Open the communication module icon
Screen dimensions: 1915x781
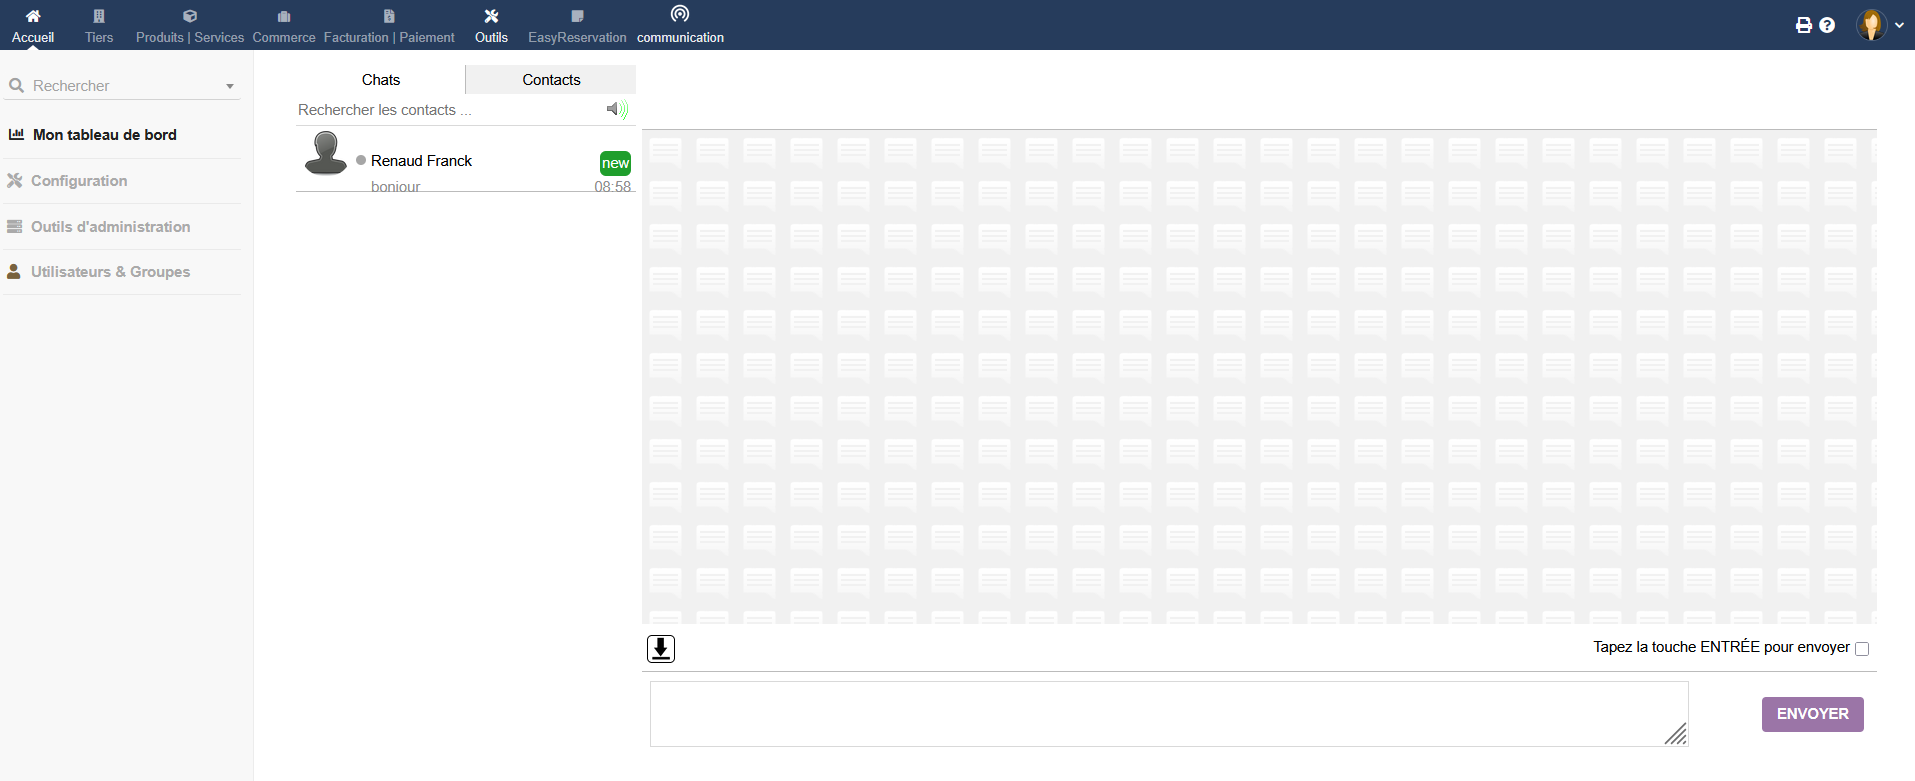click(680, 14)
